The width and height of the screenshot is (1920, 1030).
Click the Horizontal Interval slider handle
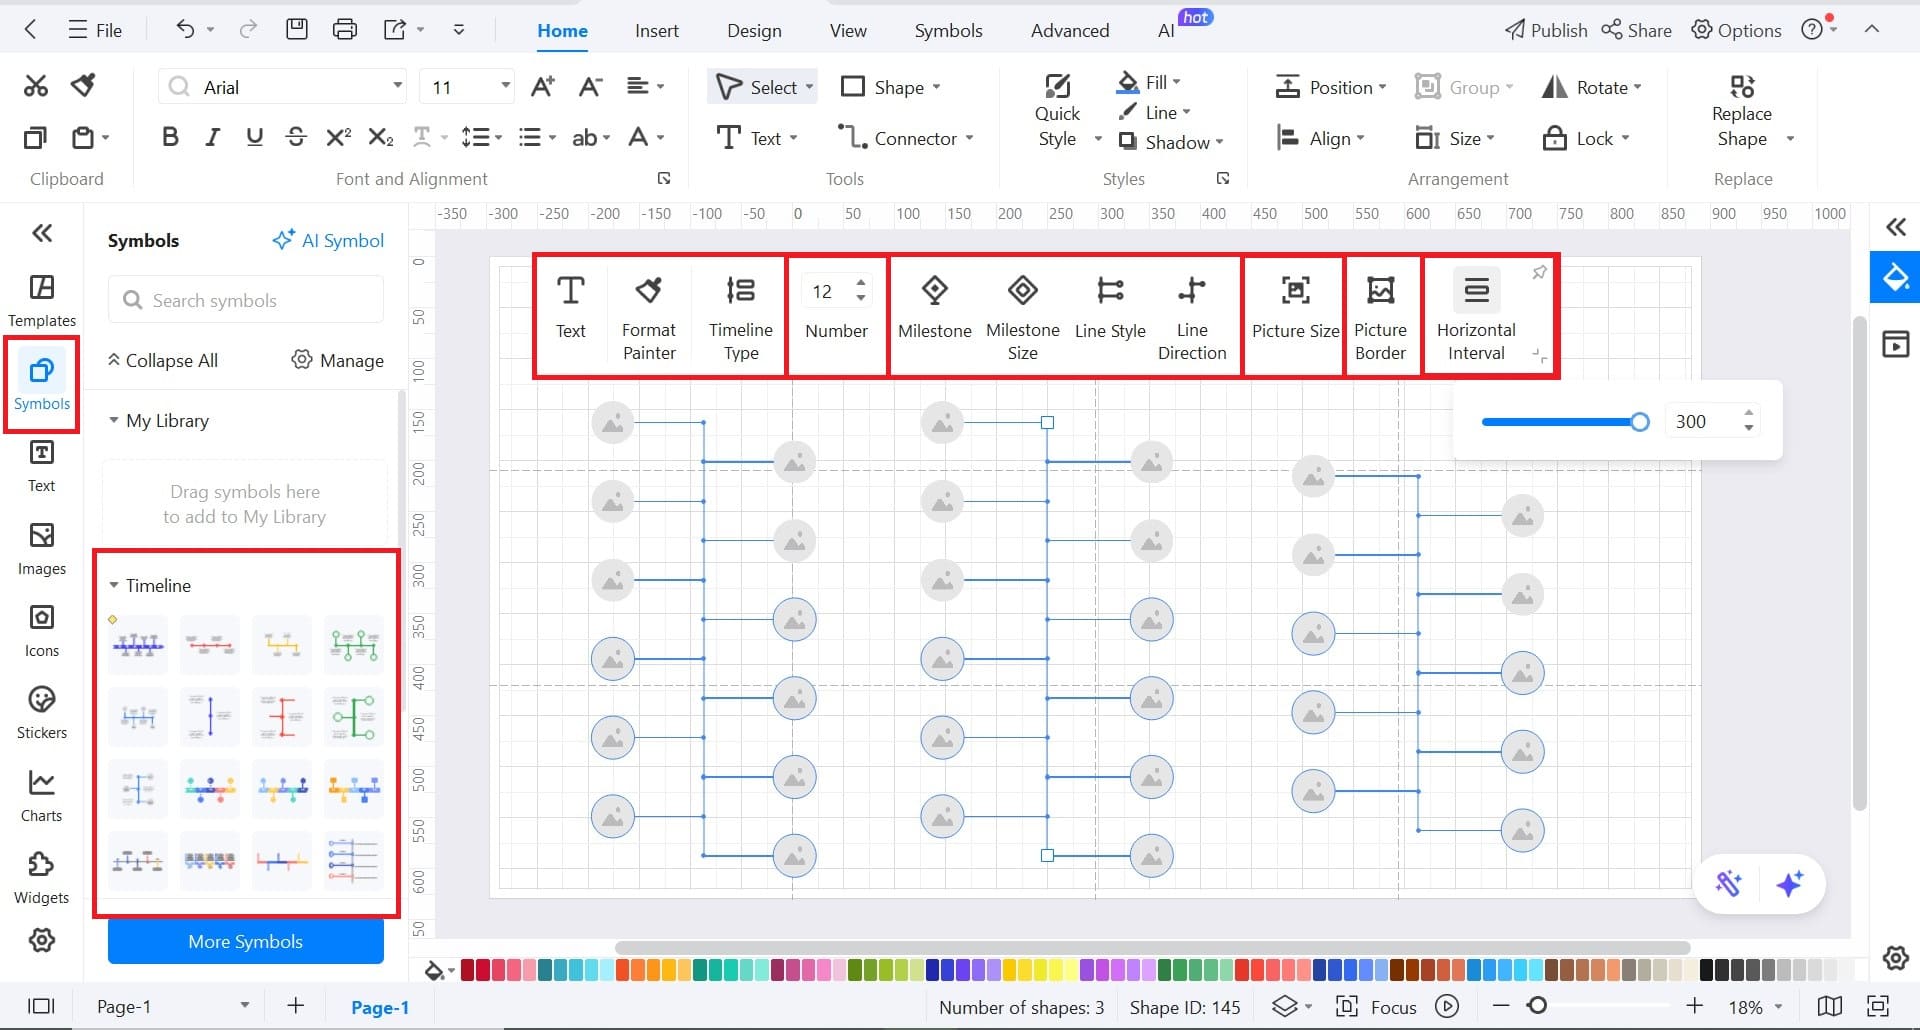click(1639, 422)
